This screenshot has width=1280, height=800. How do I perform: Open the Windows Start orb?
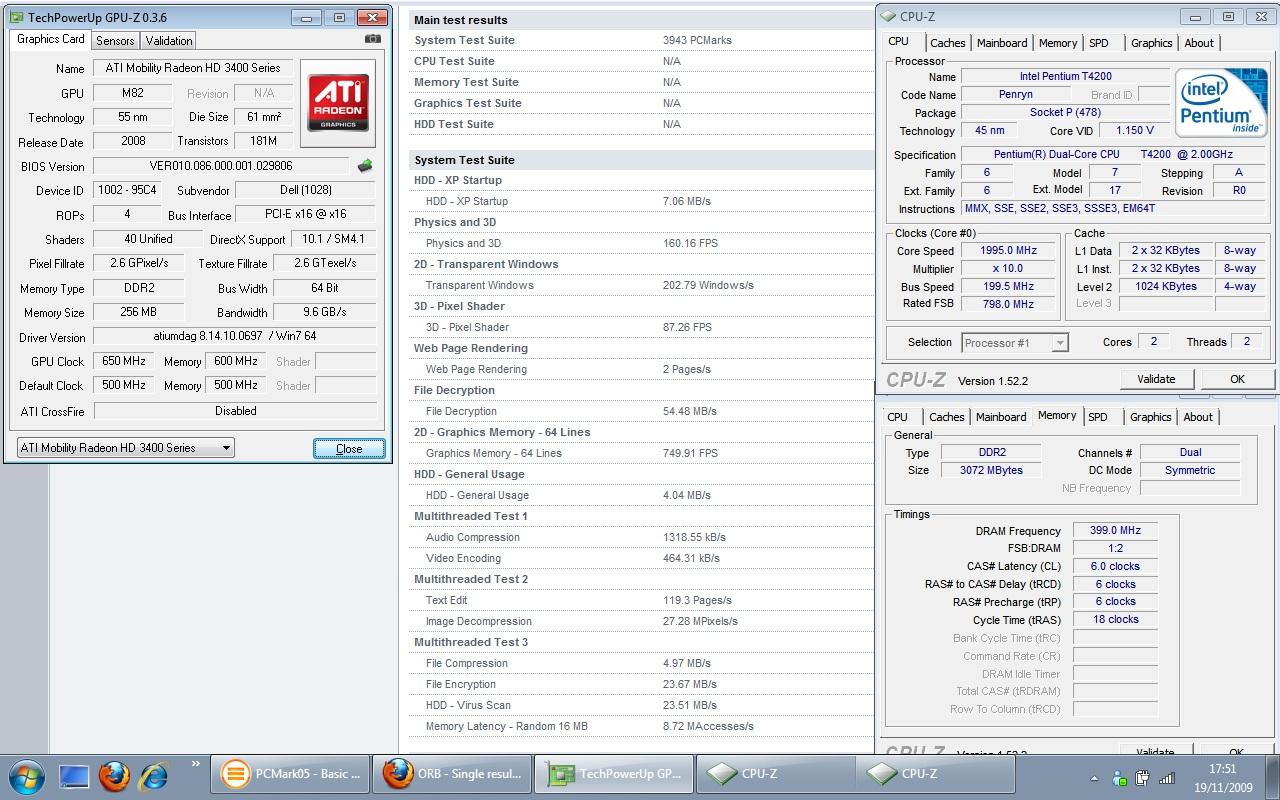pos(26,775)
